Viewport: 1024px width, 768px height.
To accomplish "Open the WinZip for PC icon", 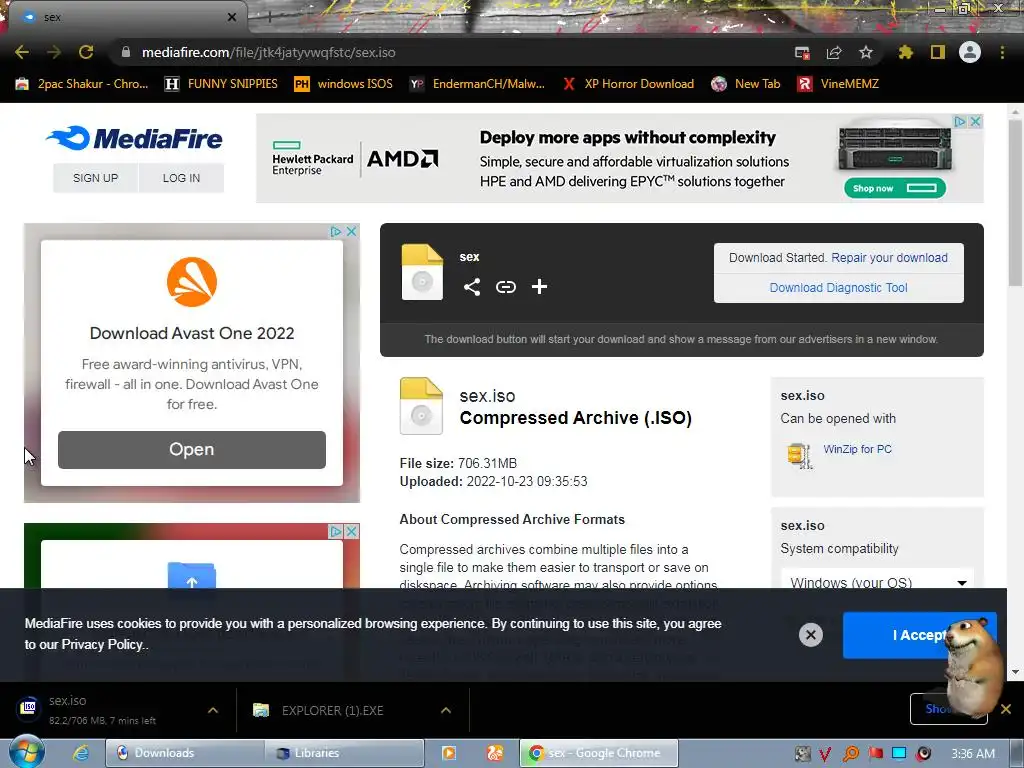I will pos(799,455).
